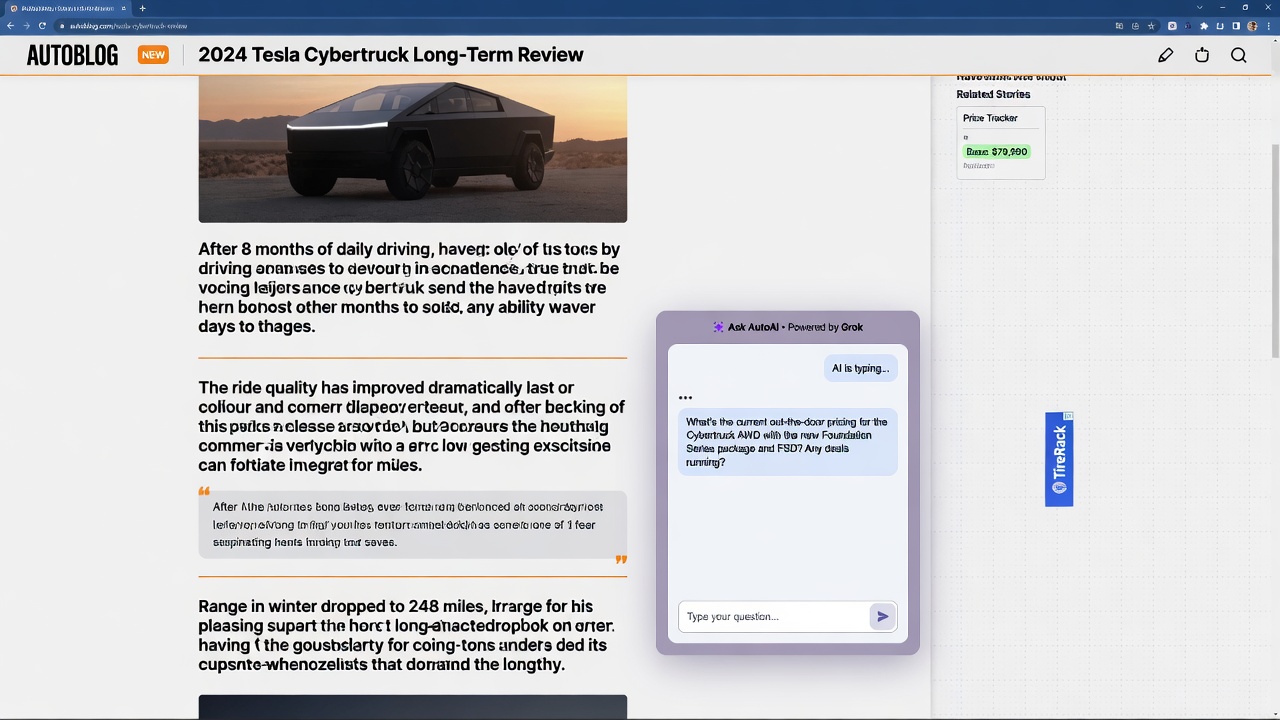The image size is (1280, 720).
Task: Click the page vertical scrollbar thumb
Action: (1275, 250)
